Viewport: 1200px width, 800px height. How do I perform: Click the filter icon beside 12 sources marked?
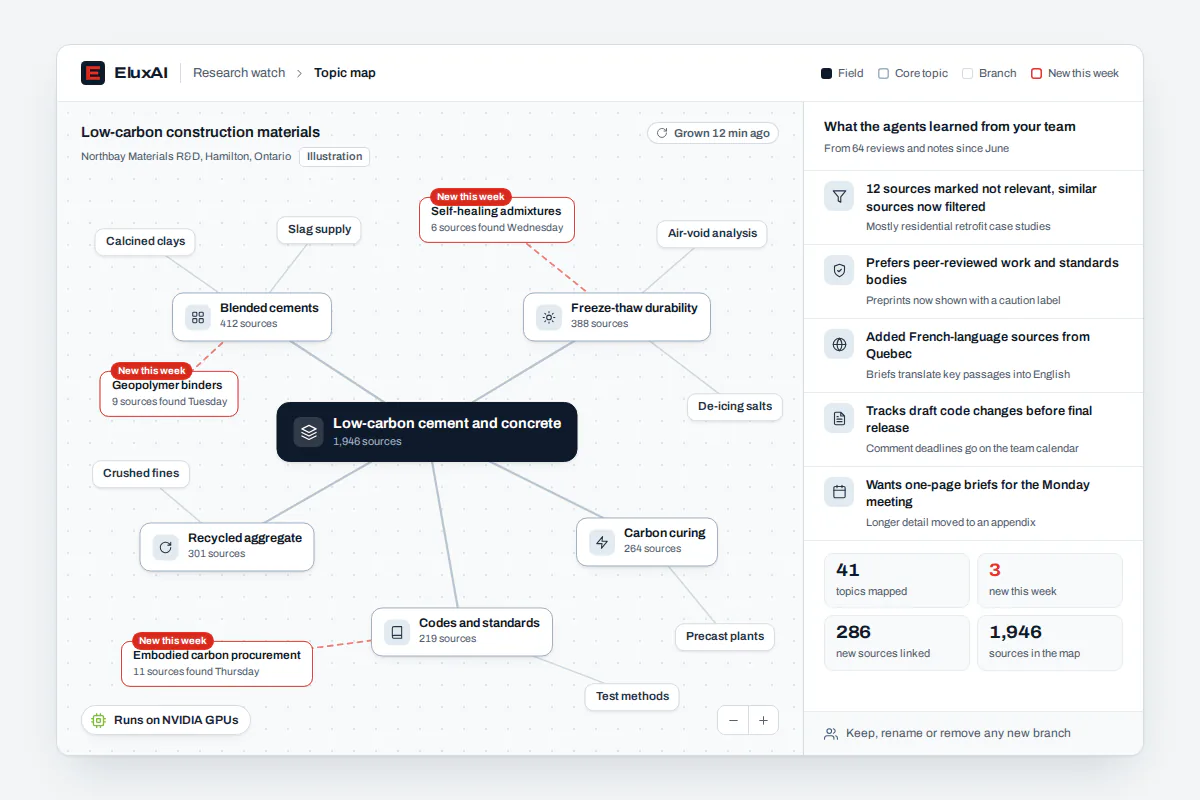pos(839,196)
